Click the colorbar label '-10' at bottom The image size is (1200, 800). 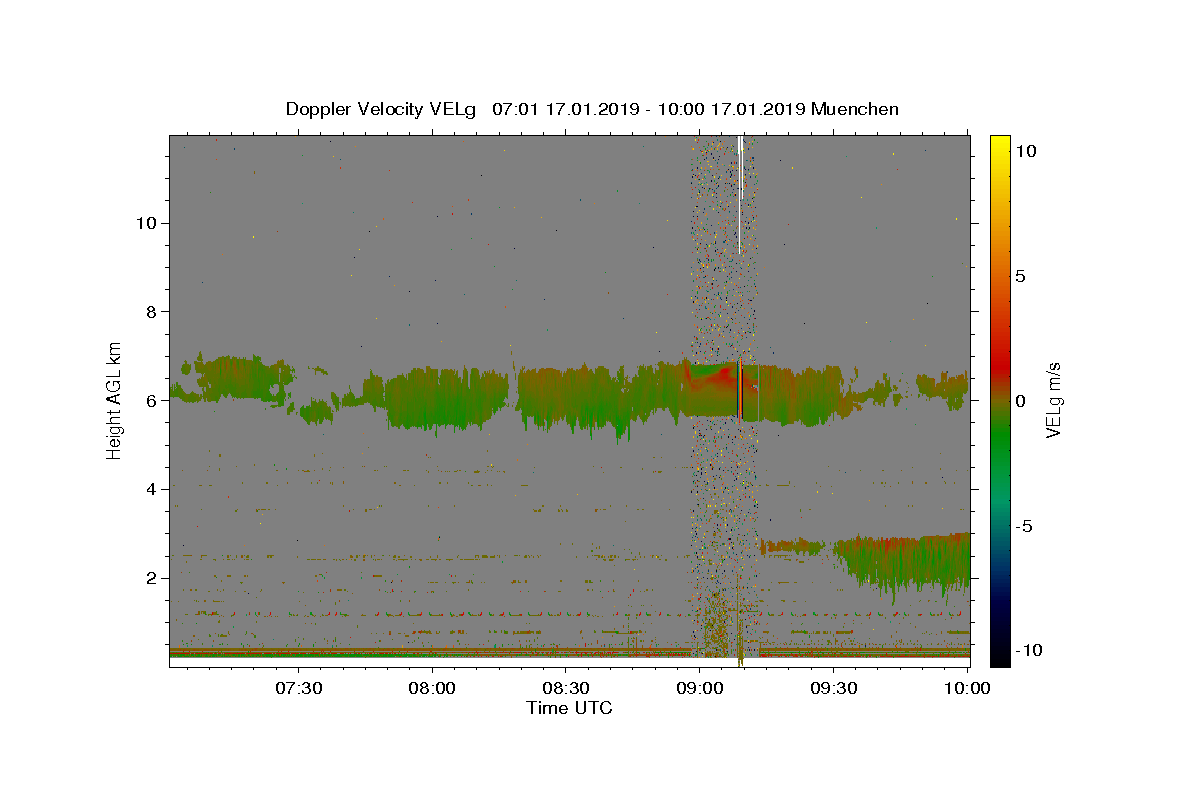[x=1030, y=650]
